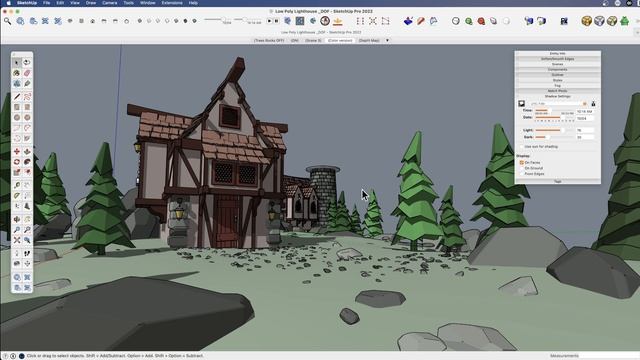Screen dimensions: 640x360
Task: Select the Circle tool
Action: point(17,118)
